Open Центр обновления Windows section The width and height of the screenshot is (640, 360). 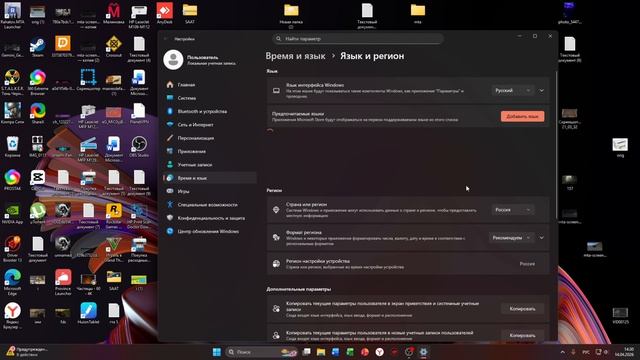tap(210, 231)
